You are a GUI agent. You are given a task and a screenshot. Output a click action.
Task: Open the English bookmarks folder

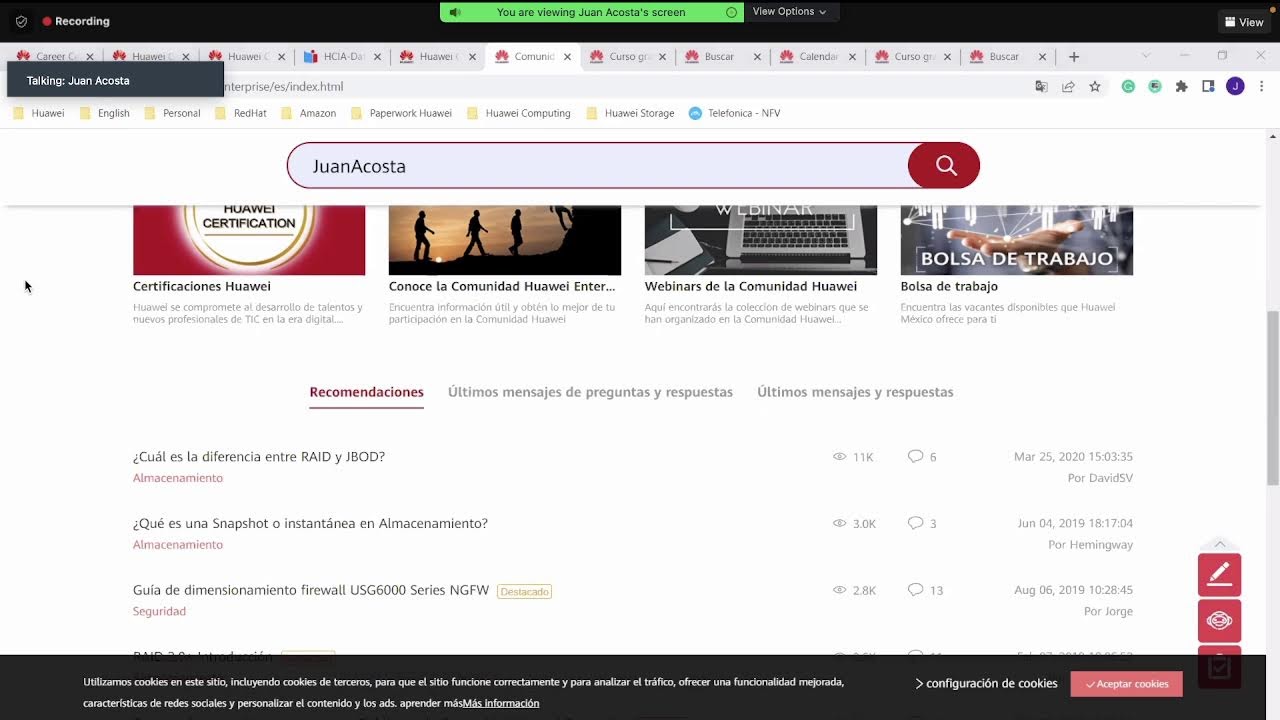(104, 113)
